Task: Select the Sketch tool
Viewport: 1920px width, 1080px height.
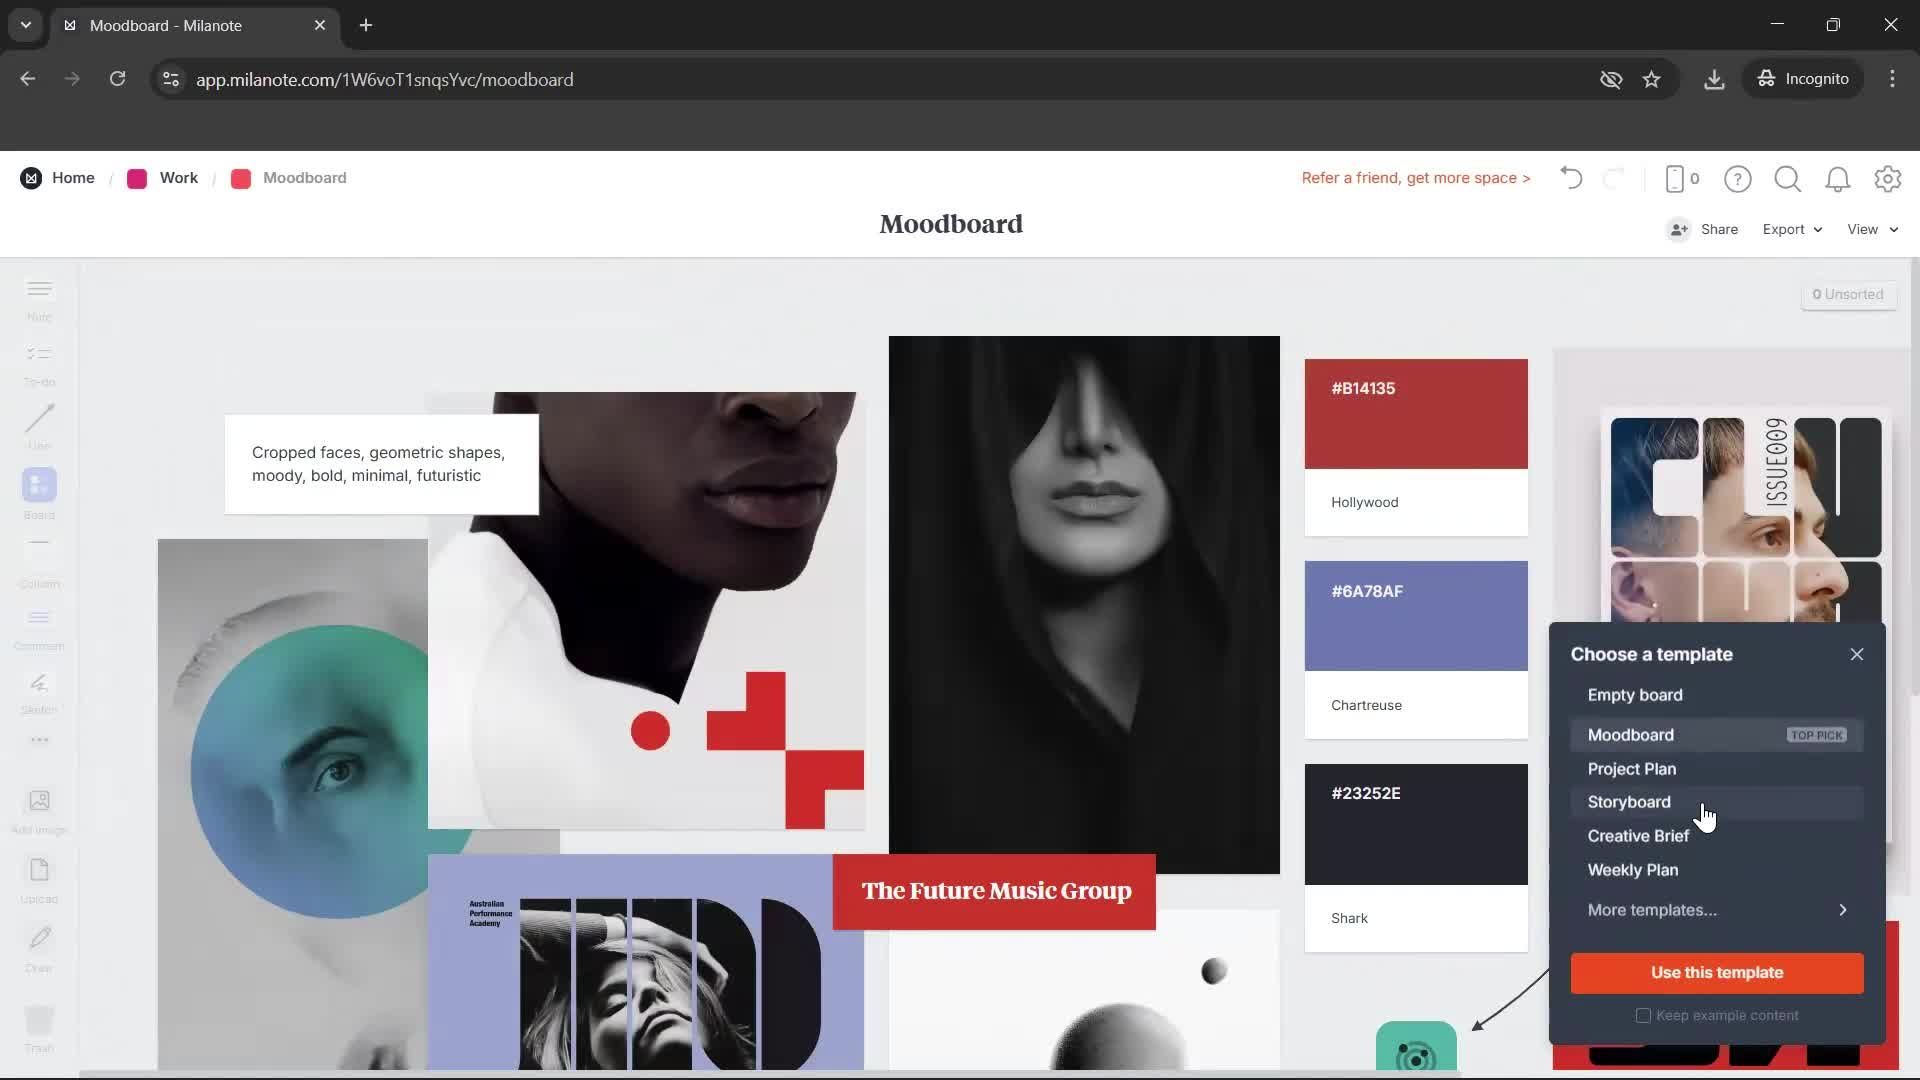Action: (x=38, y=690)
